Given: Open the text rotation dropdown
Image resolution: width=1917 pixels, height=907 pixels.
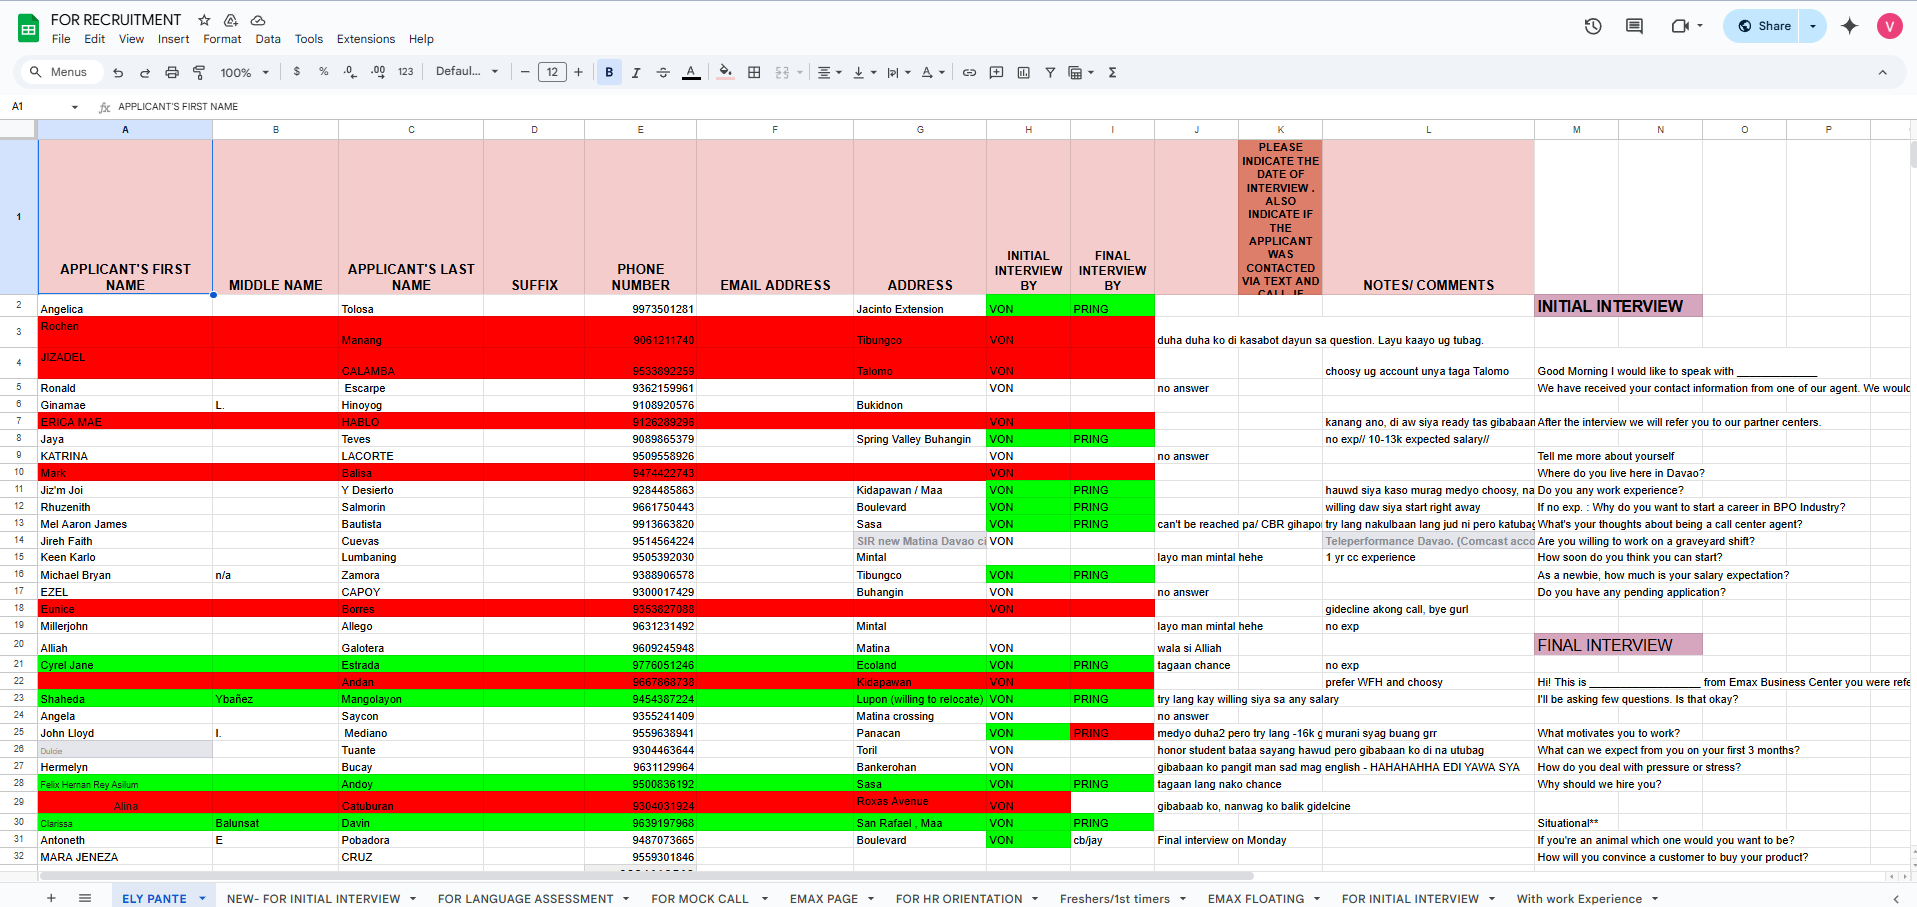Looking at the screenshot, I should [933, 72].
